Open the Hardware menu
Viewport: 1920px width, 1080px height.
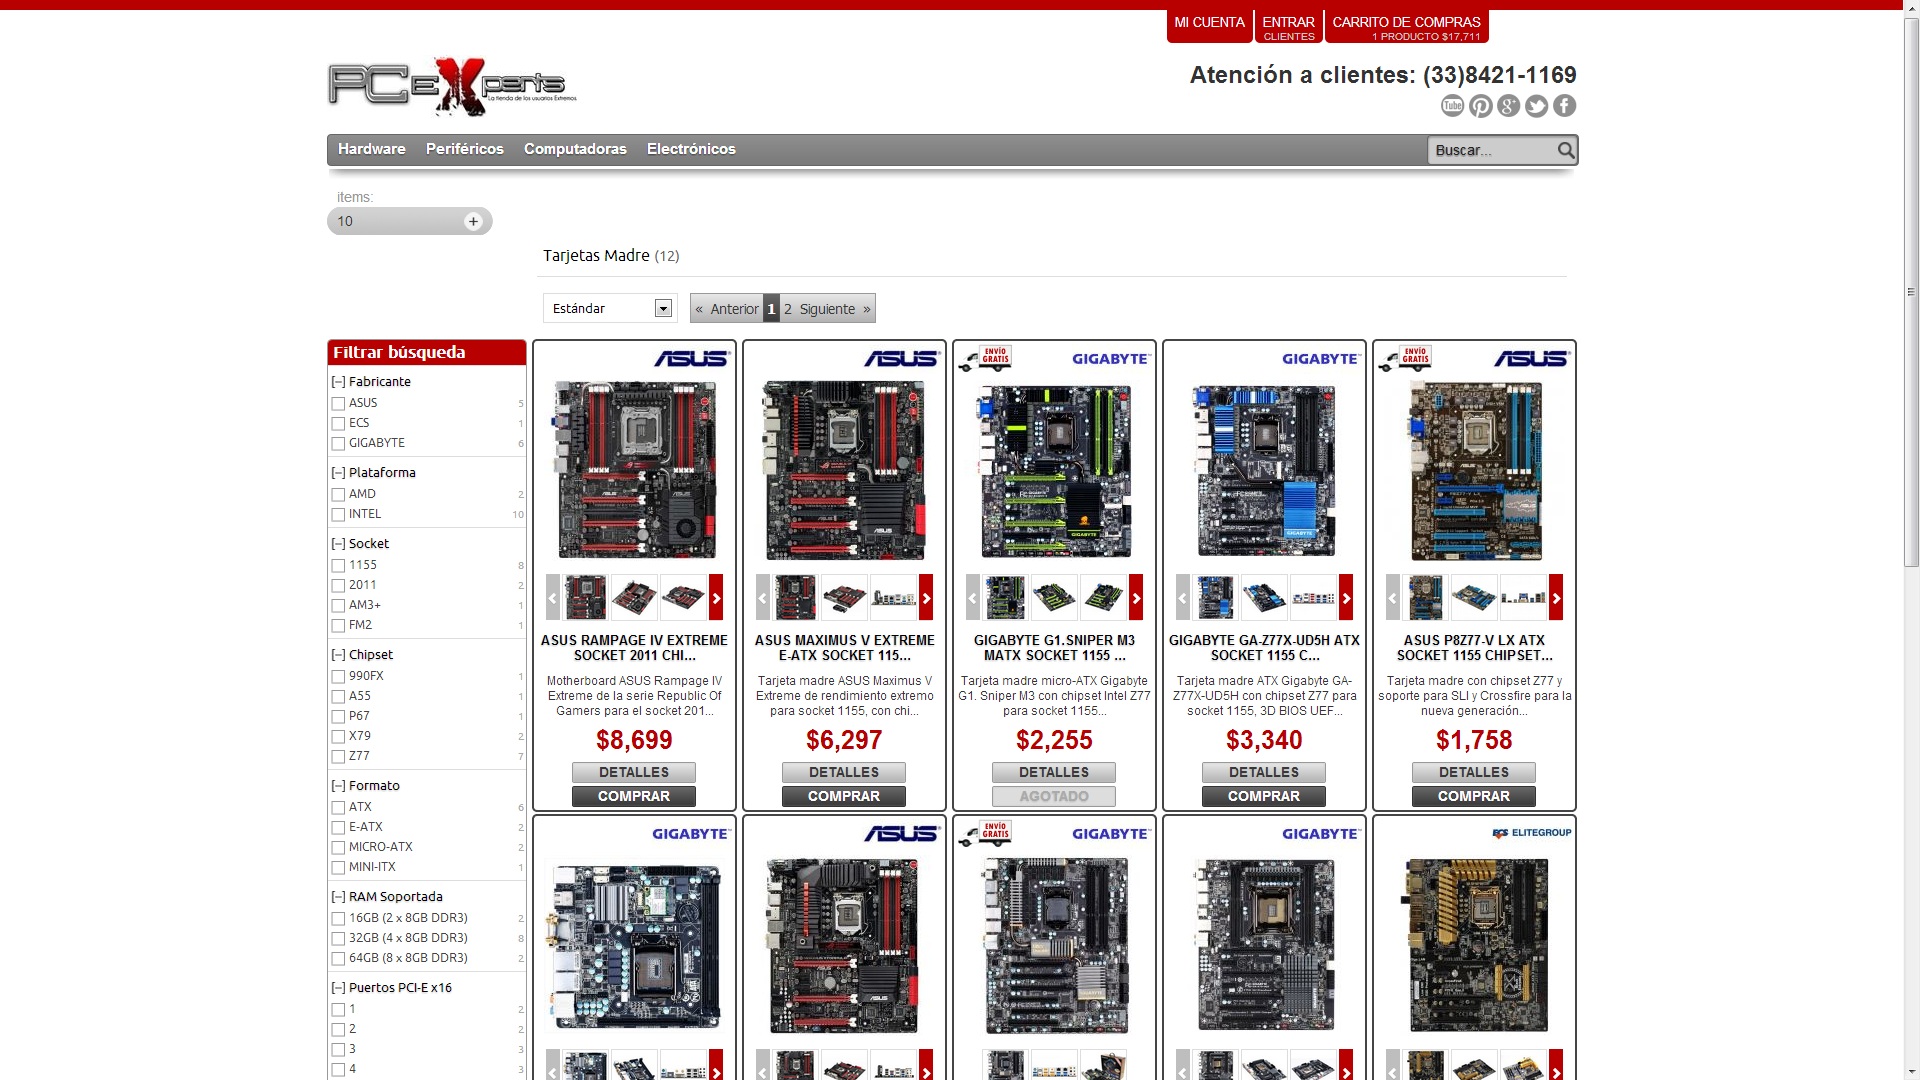click(371, 149)
